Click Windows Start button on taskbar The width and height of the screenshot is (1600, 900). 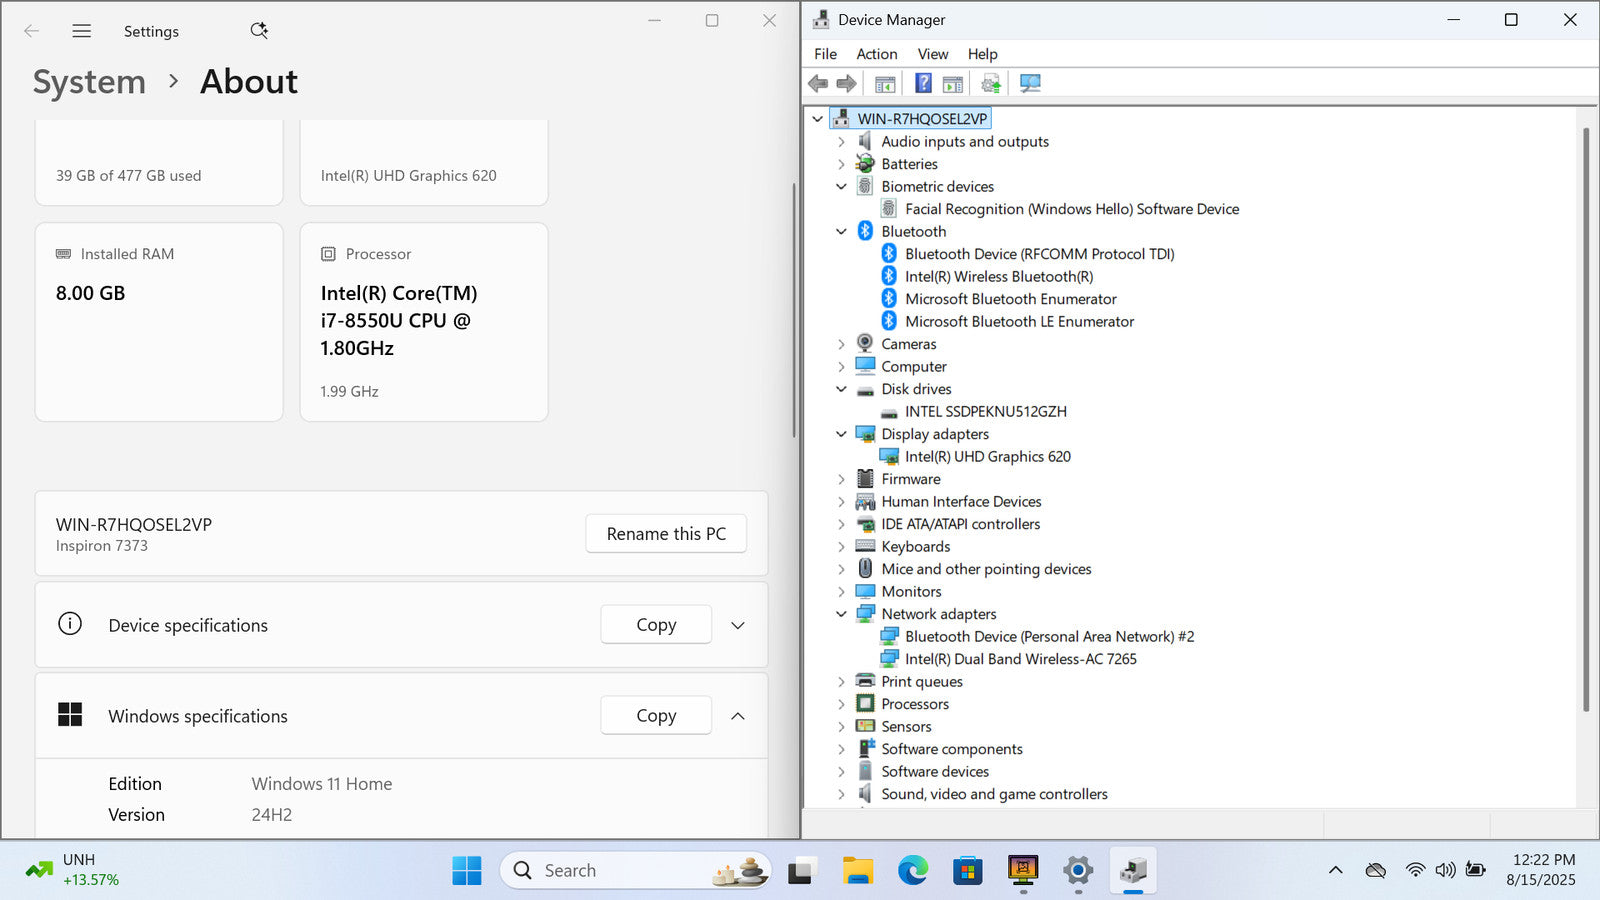click(466, 870)
